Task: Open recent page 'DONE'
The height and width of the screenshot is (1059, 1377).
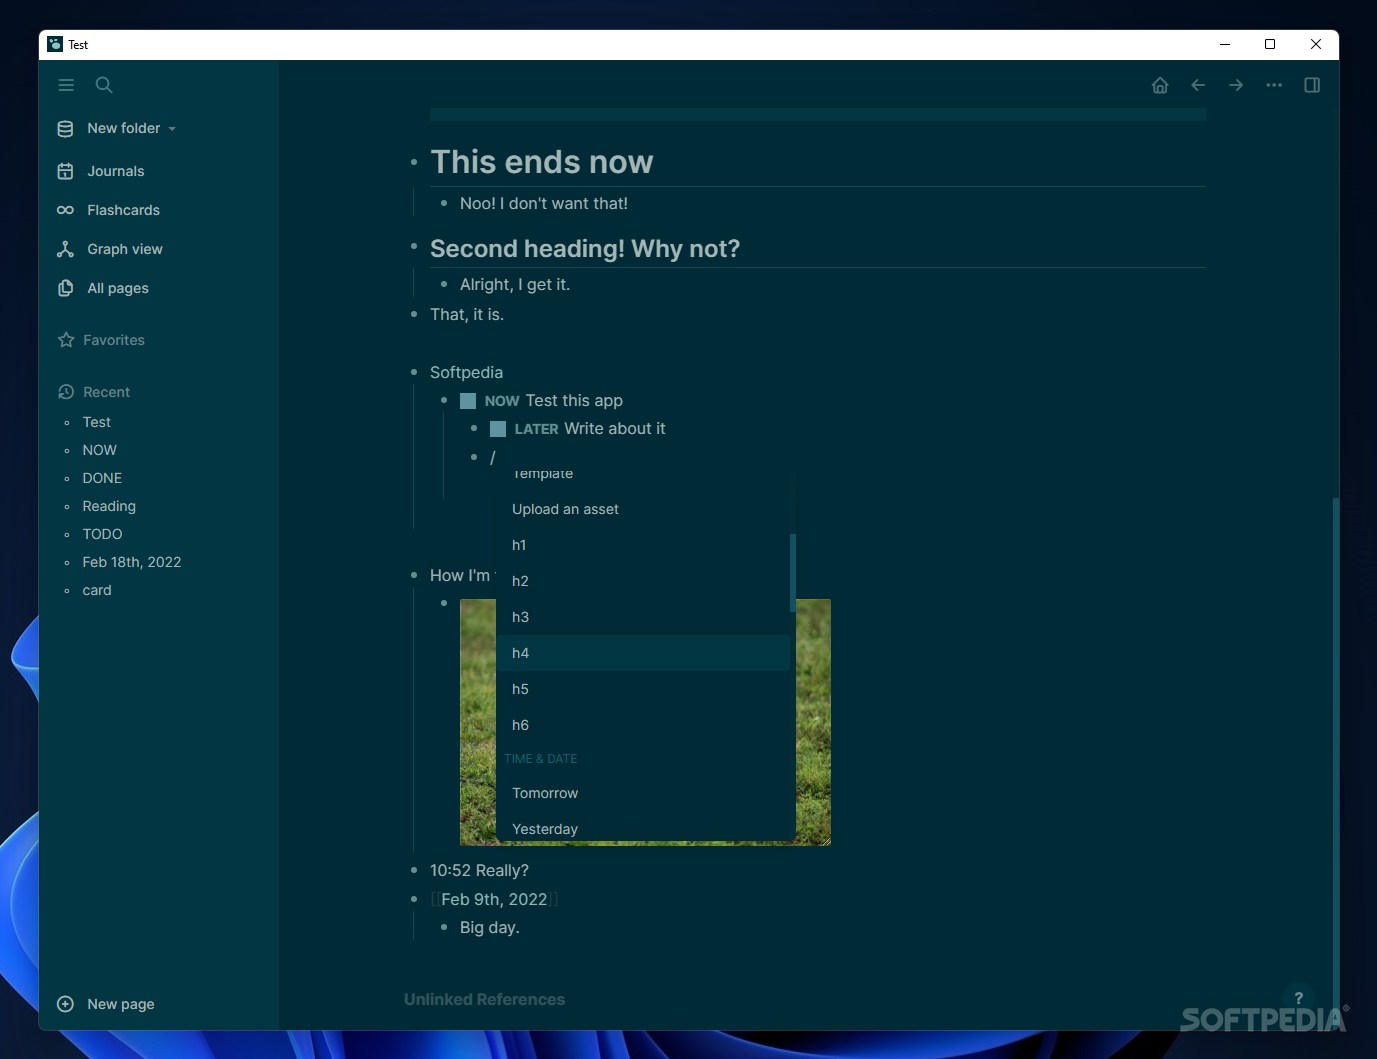Action: coord(102,478)
